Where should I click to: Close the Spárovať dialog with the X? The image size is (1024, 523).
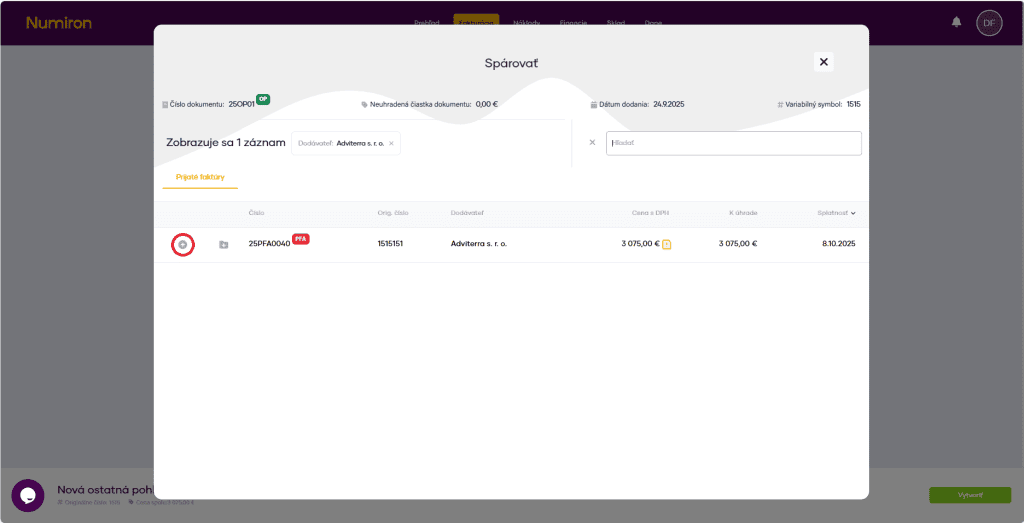(824, 62)
